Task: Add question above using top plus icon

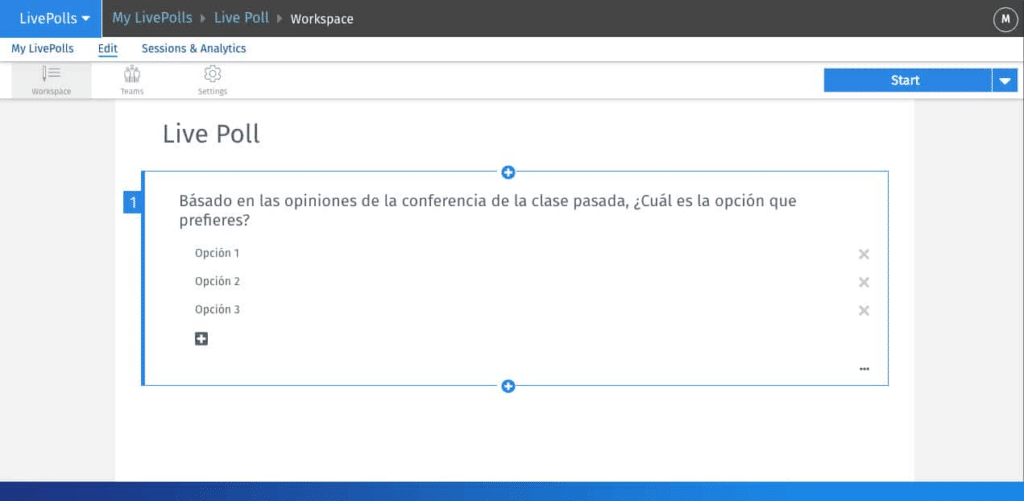Action: (x=508, y=172)
